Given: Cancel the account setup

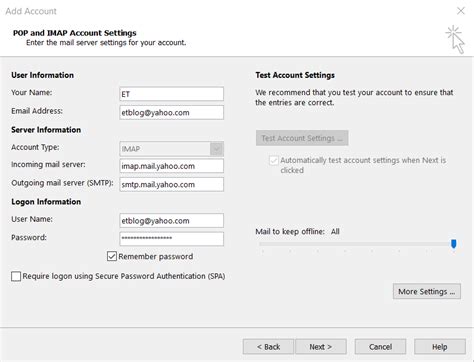Looking at the screenshot, I should coord(380,347).
